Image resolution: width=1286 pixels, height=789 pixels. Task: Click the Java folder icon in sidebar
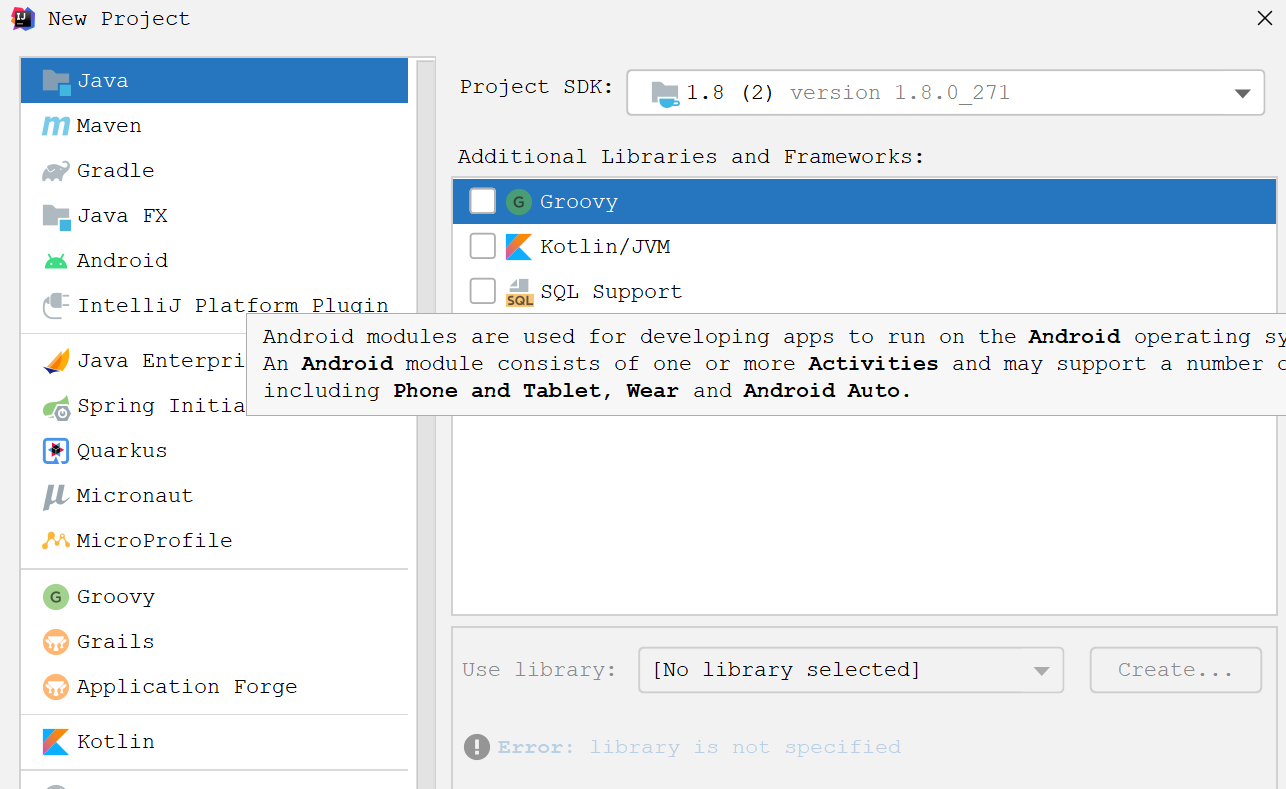coord(56,81)
